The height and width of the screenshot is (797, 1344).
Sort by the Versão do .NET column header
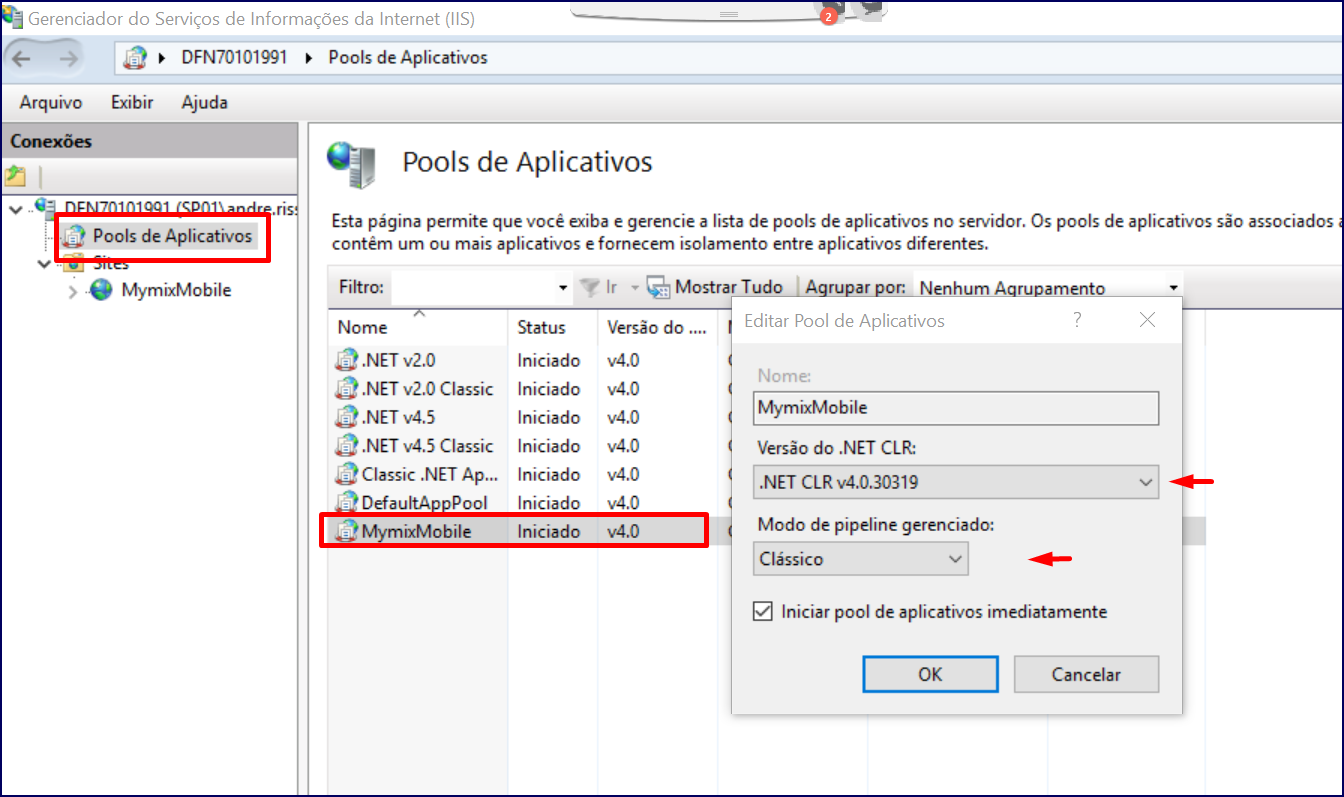point(656,327)
